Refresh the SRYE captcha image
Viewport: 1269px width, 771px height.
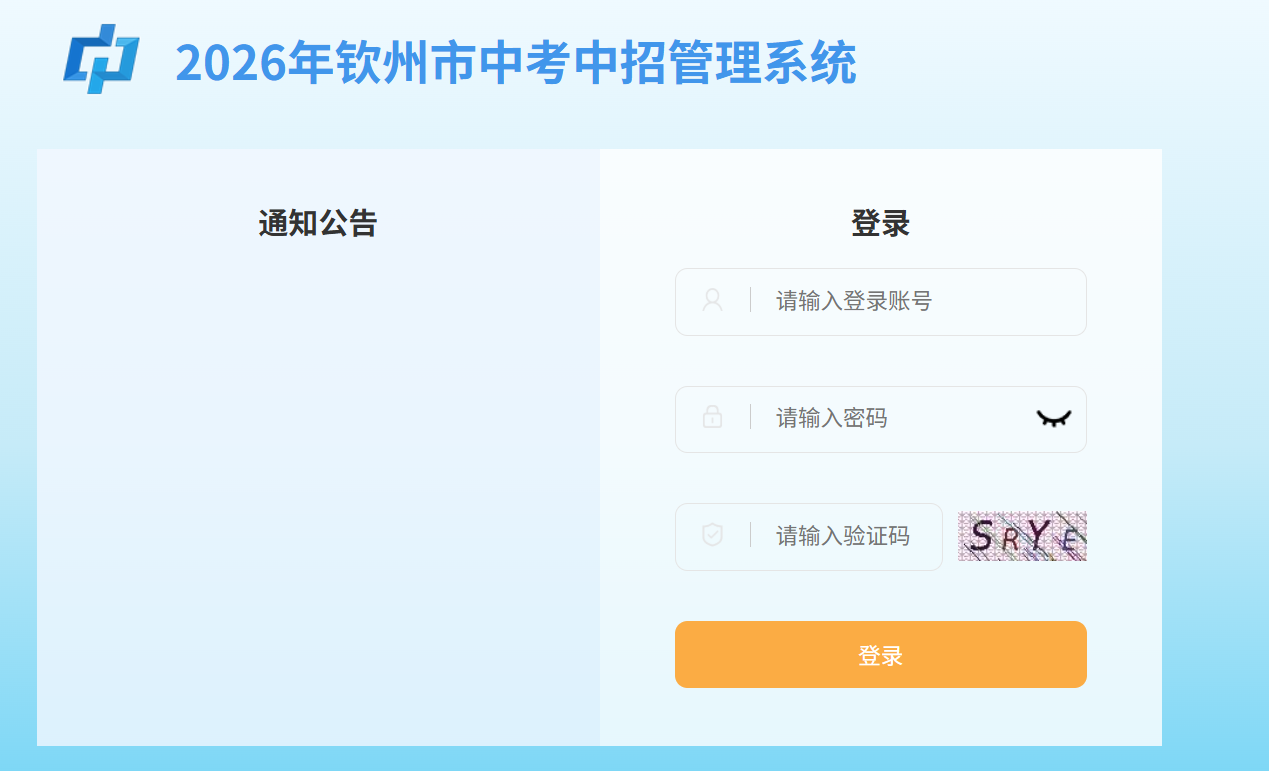(x=1022, y=536)
